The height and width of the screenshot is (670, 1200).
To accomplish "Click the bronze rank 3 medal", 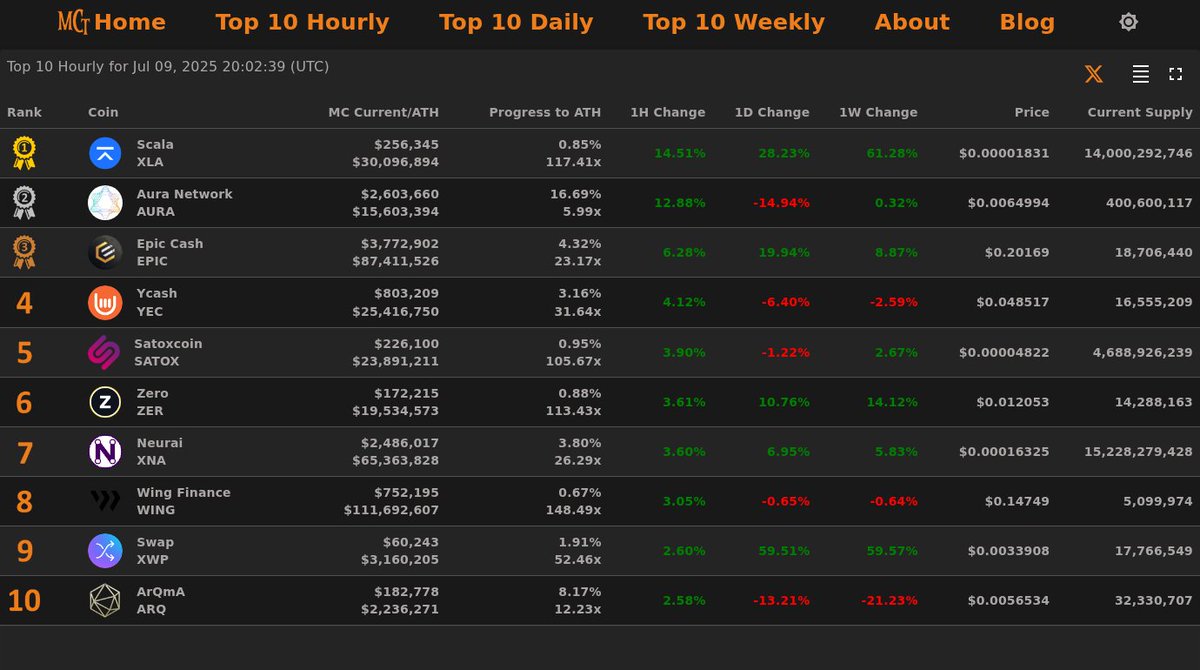I will click(x=24, y=252).
